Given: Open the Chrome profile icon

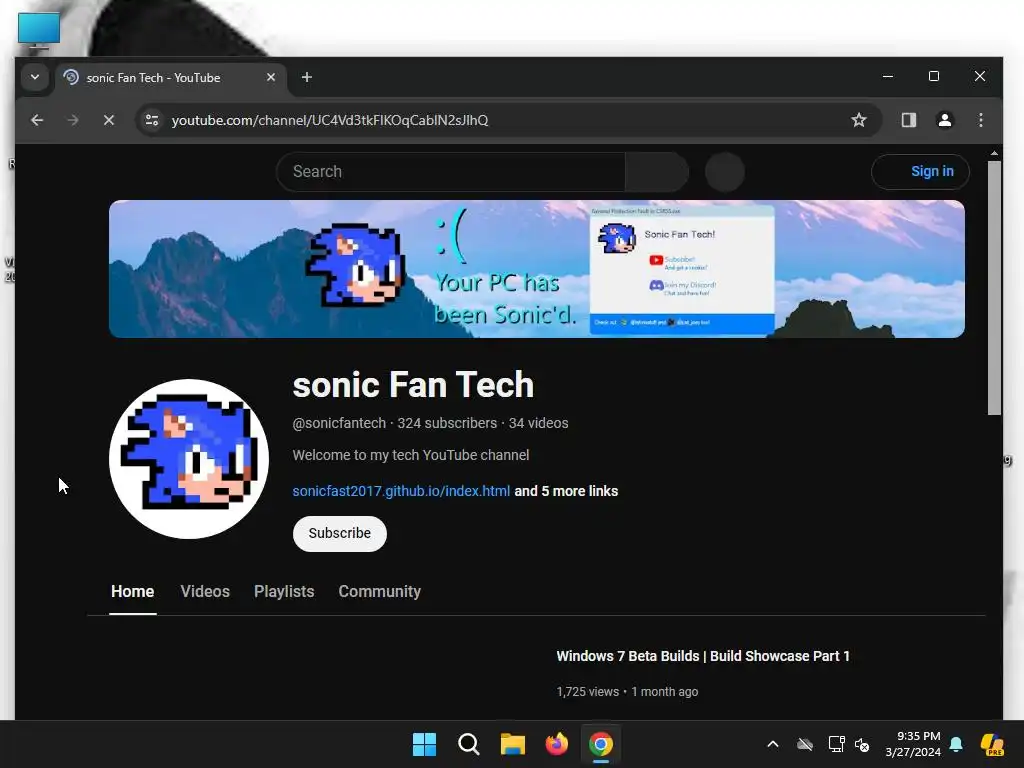Looking at the screenshot, I should pyautogui.click(x=944, y=120).
